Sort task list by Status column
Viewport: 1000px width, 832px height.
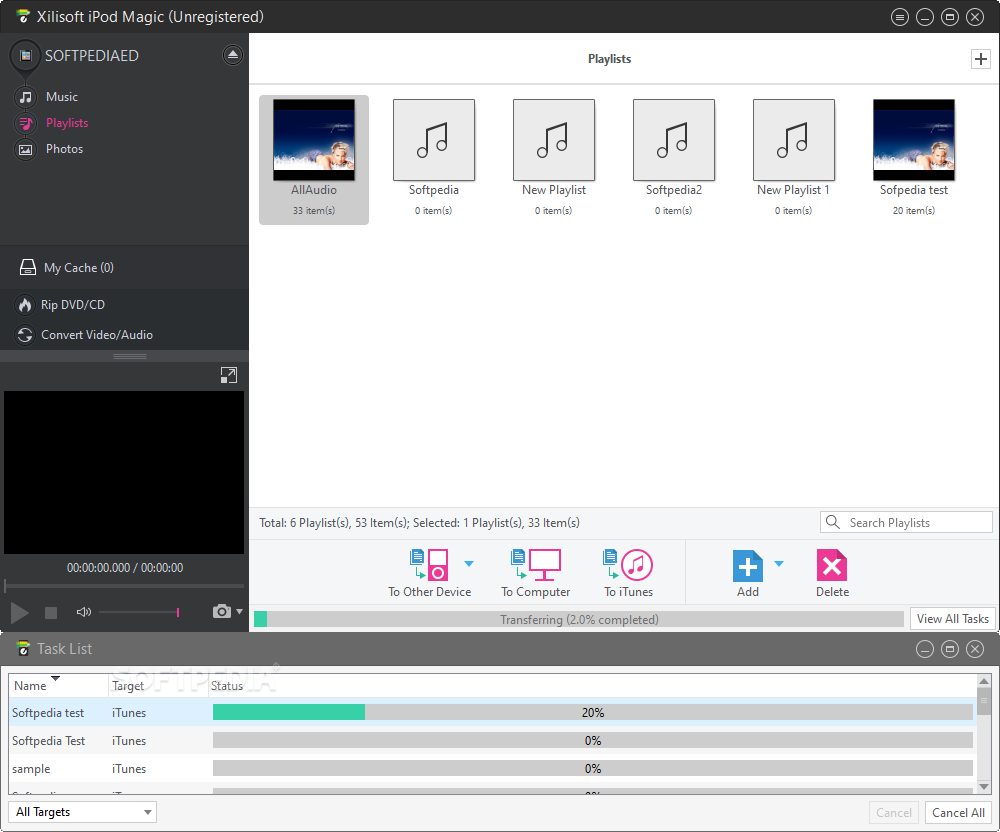click(591, 686)
